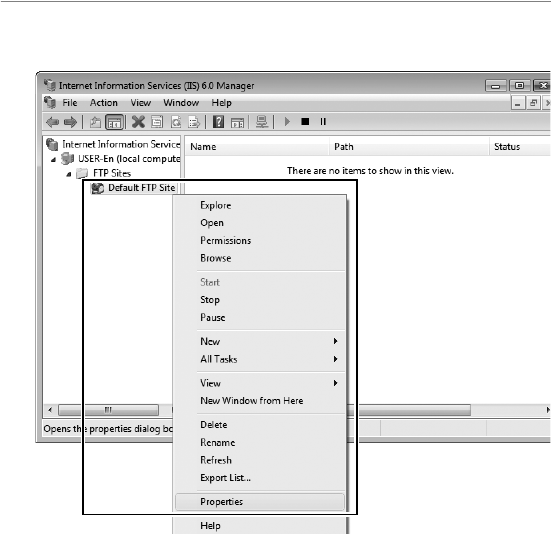
Task: Collapse the USER-En tree node arrow
Action: (53, 159)
